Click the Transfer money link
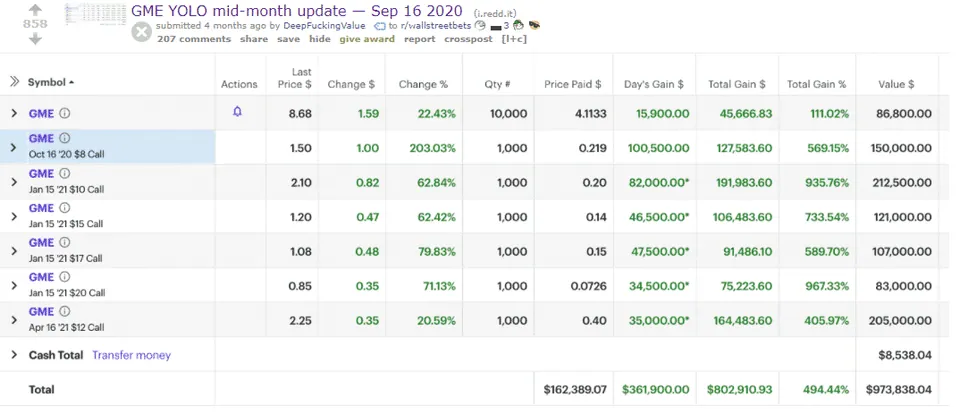960x414 pixels. 131,355
